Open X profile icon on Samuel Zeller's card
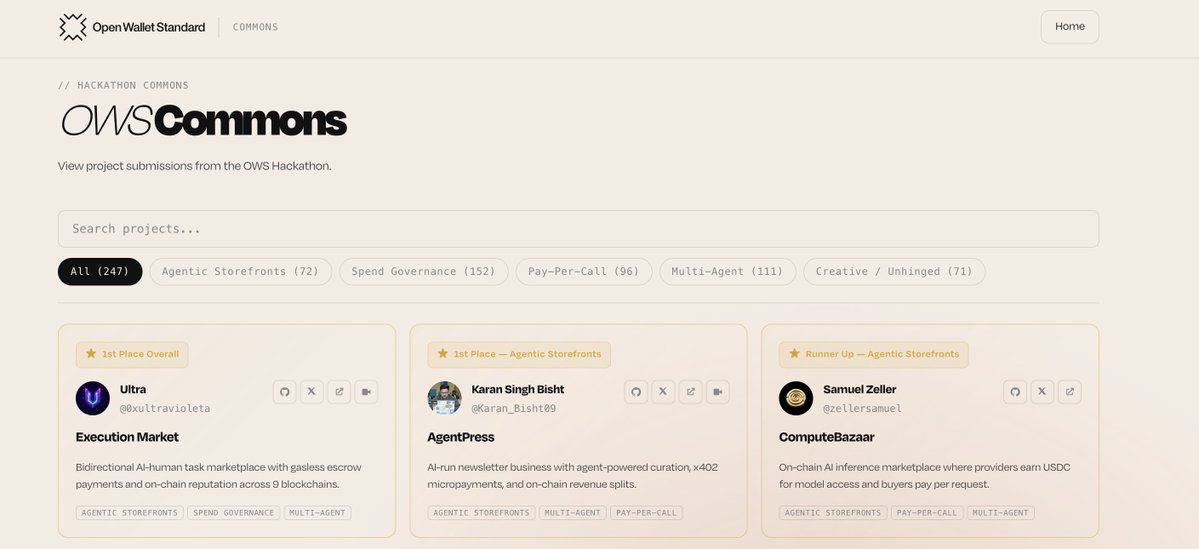The height and width of the screenshot is (549, 1199). click(1042, 391)
